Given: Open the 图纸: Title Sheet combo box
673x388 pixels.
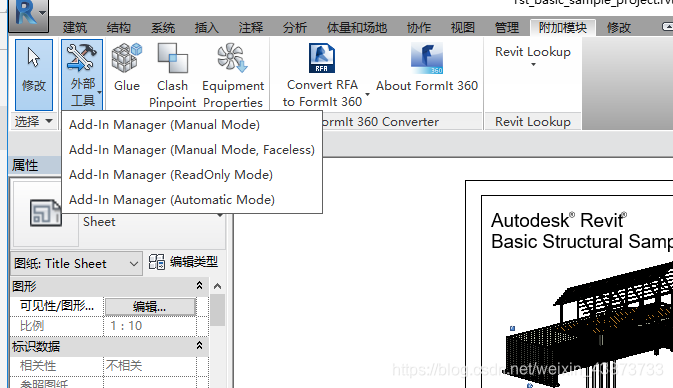Looking at the screenshot, I should (76, 264).
